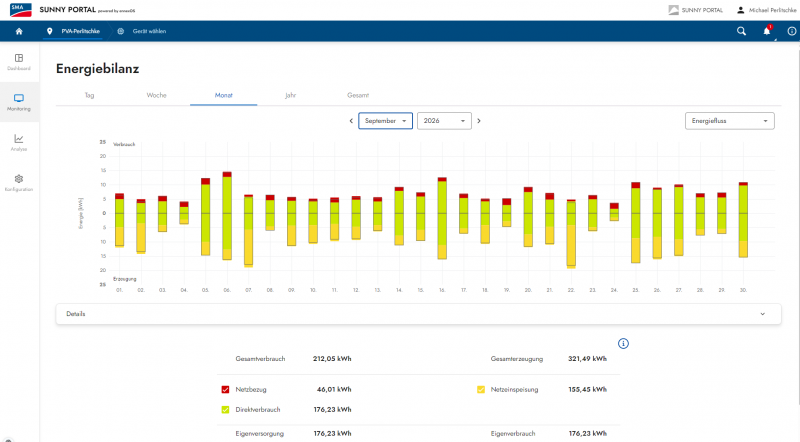Image resolution: width=800 pixels, height=442 pixels.
Task: Click the Sunny Portal icon at top right
Action: coord(673,10)
